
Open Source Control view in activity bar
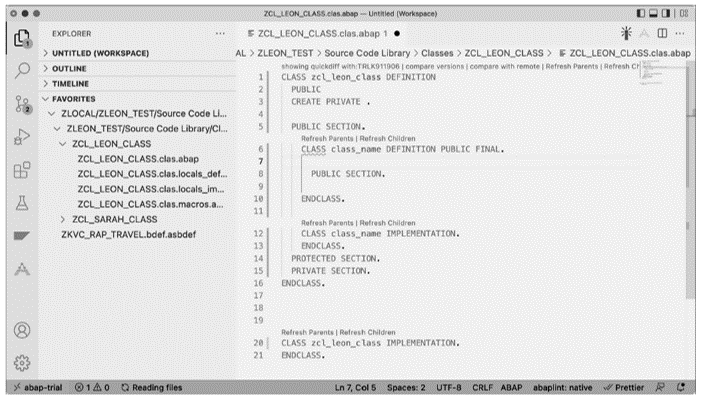coord(20,104)
